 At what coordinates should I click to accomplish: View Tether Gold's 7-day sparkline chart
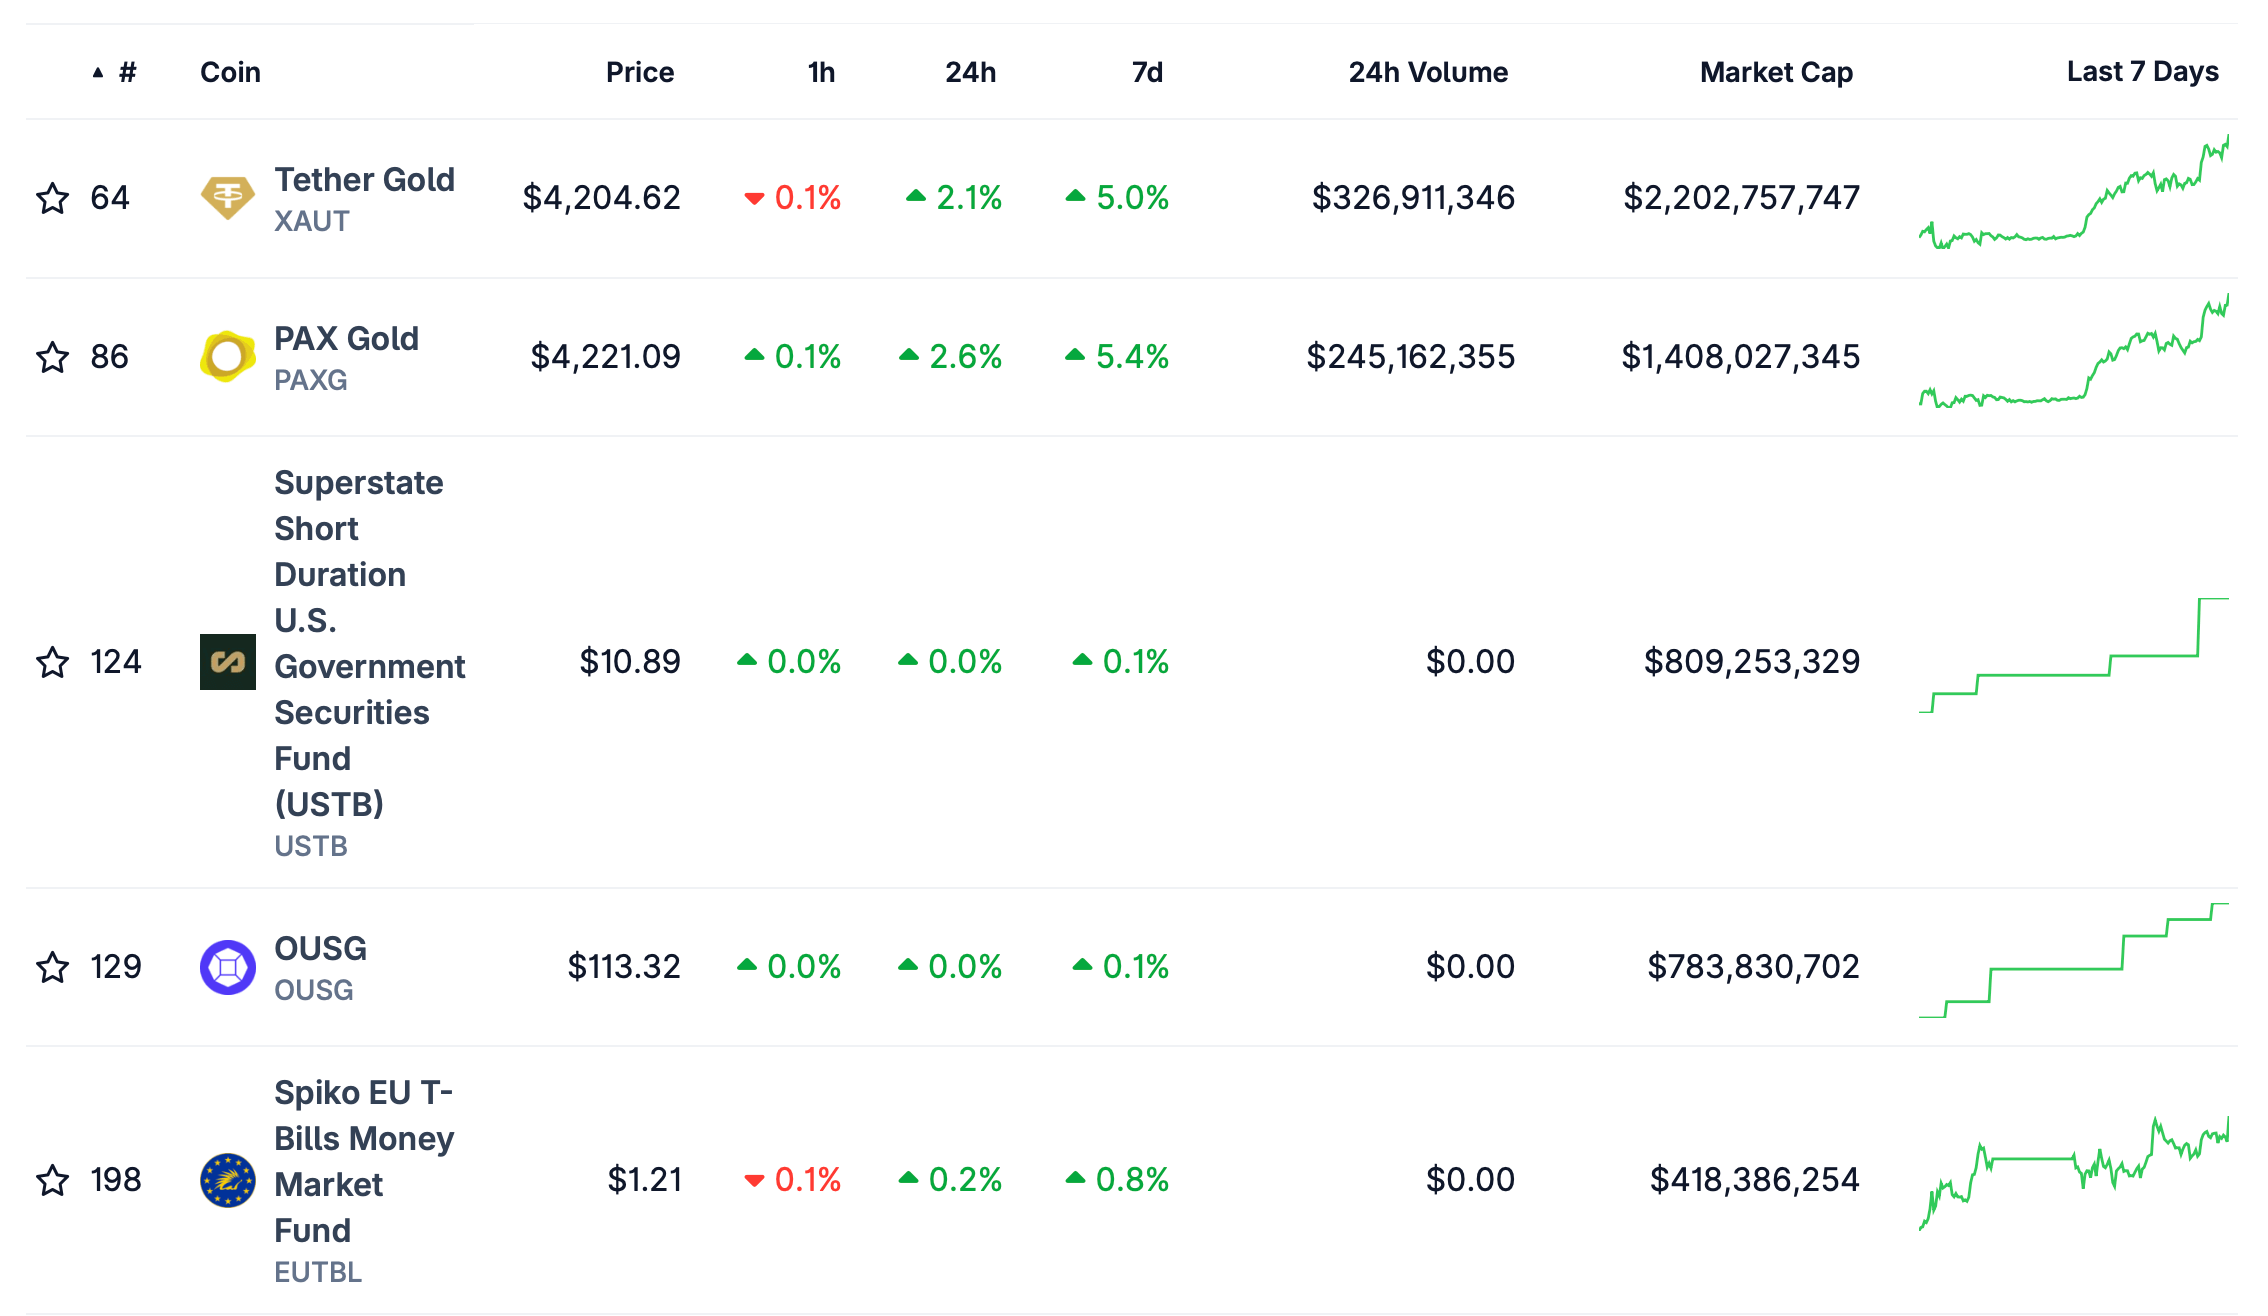point(2073,198)
